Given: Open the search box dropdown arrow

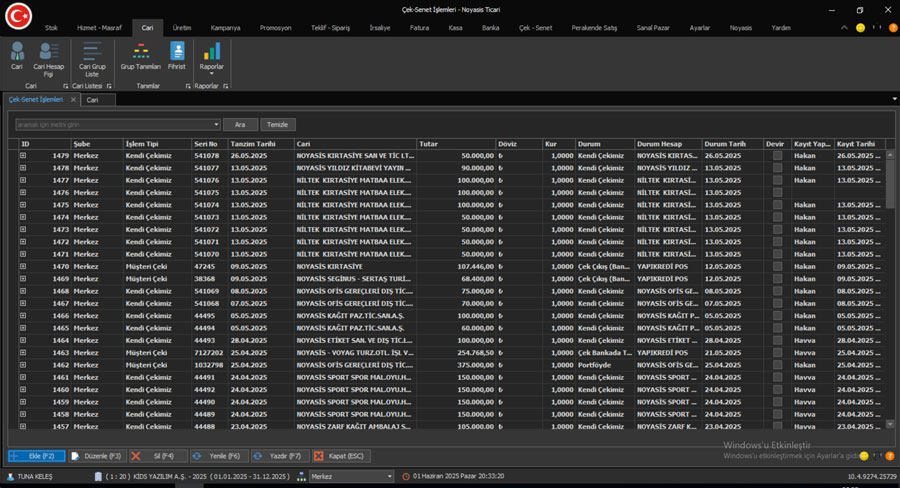Looking at the screenshot, I should 216,125.
